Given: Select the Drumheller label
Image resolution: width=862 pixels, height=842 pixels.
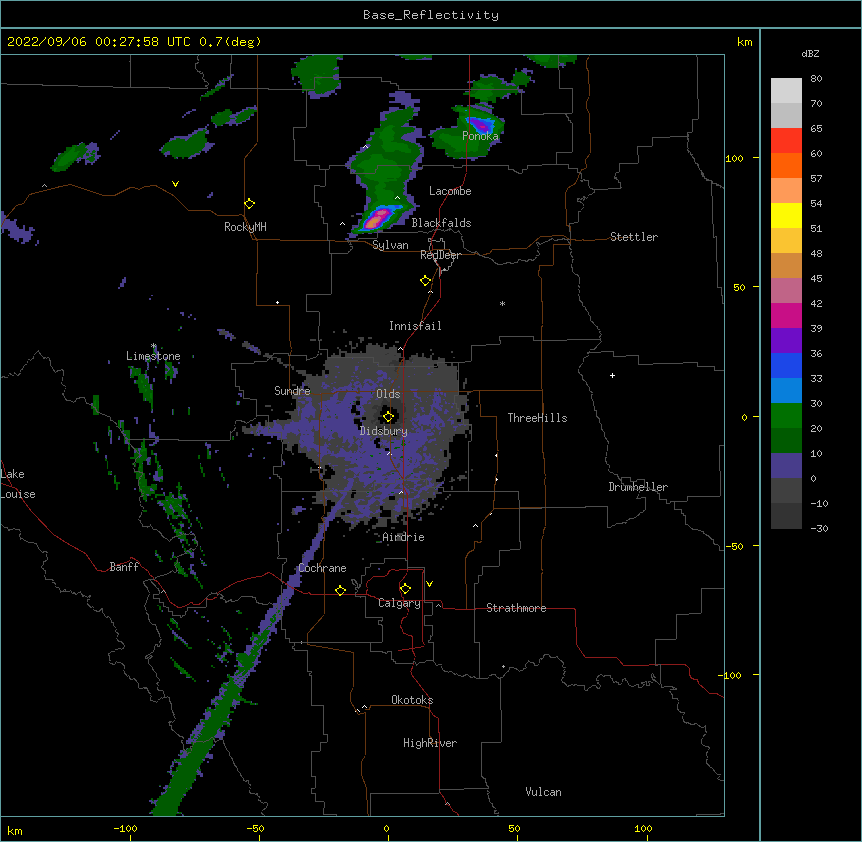Looking at the screenshot, I should [x=638, y=487].
